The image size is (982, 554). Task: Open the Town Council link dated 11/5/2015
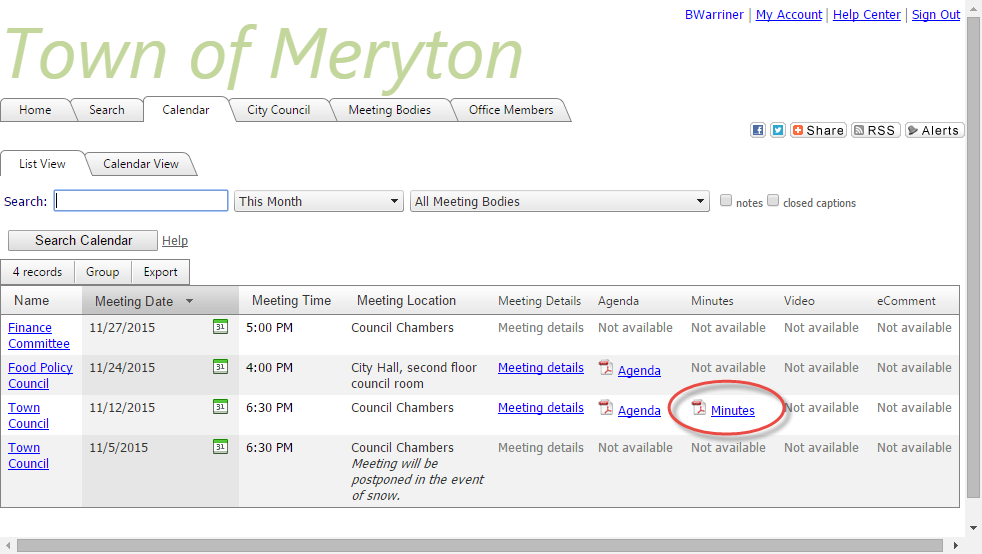click(x=28, y=456)
